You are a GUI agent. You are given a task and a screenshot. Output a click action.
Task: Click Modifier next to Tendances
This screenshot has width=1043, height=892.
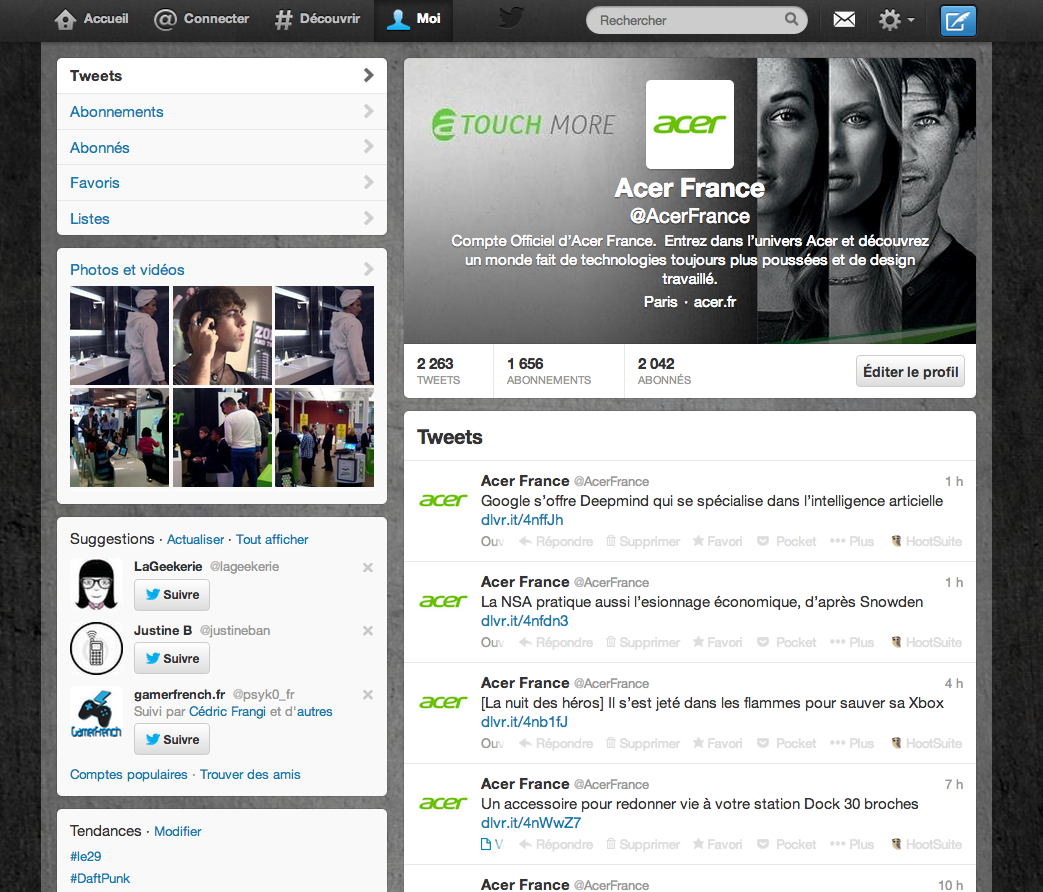(178, 831)
